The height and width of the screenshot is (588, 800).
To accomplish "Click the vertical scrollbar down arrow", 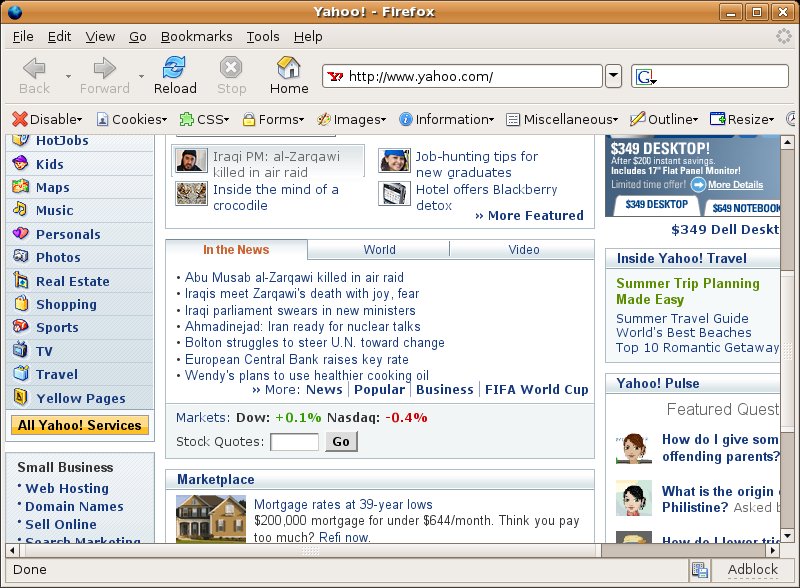I will click(x=787, y=536).
